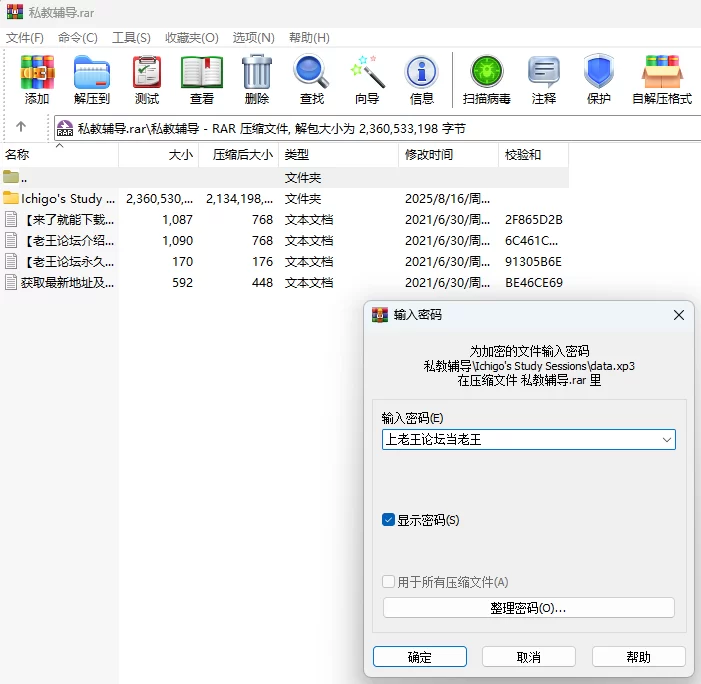Toggle the 显示密码 checkbox
This screenshot has height=684, width=701.
pyautogui.click(x=388, y=519)
